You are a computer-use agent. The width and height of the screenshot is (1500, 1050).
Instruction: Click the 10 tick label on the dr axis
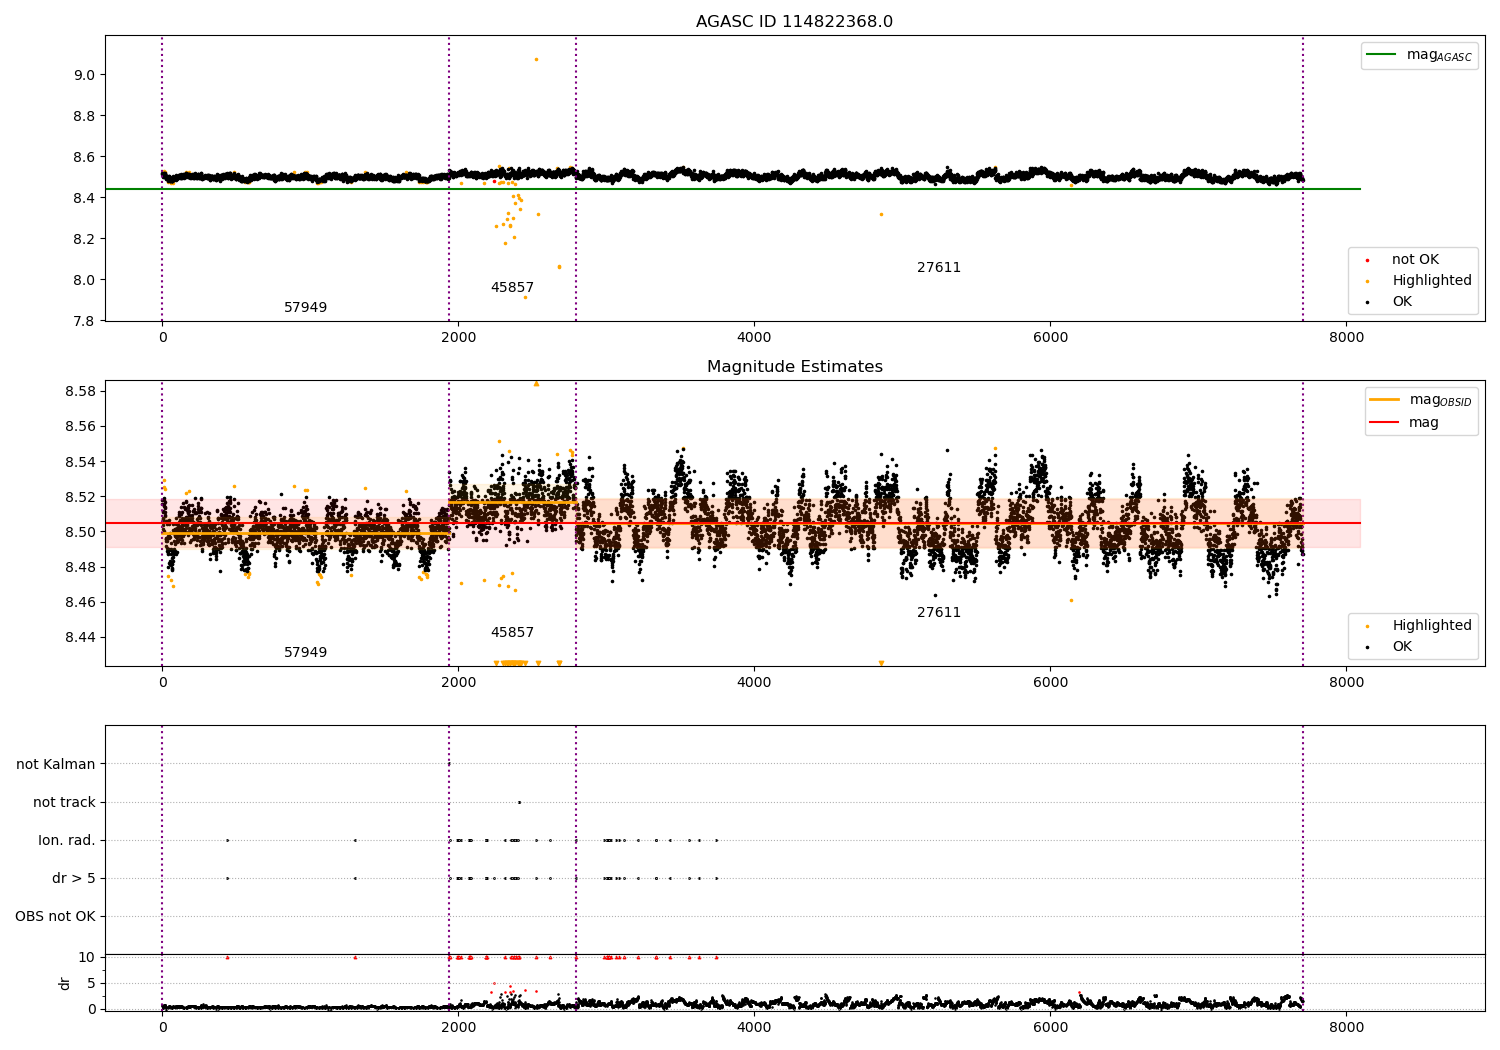[x=87, y=957]
